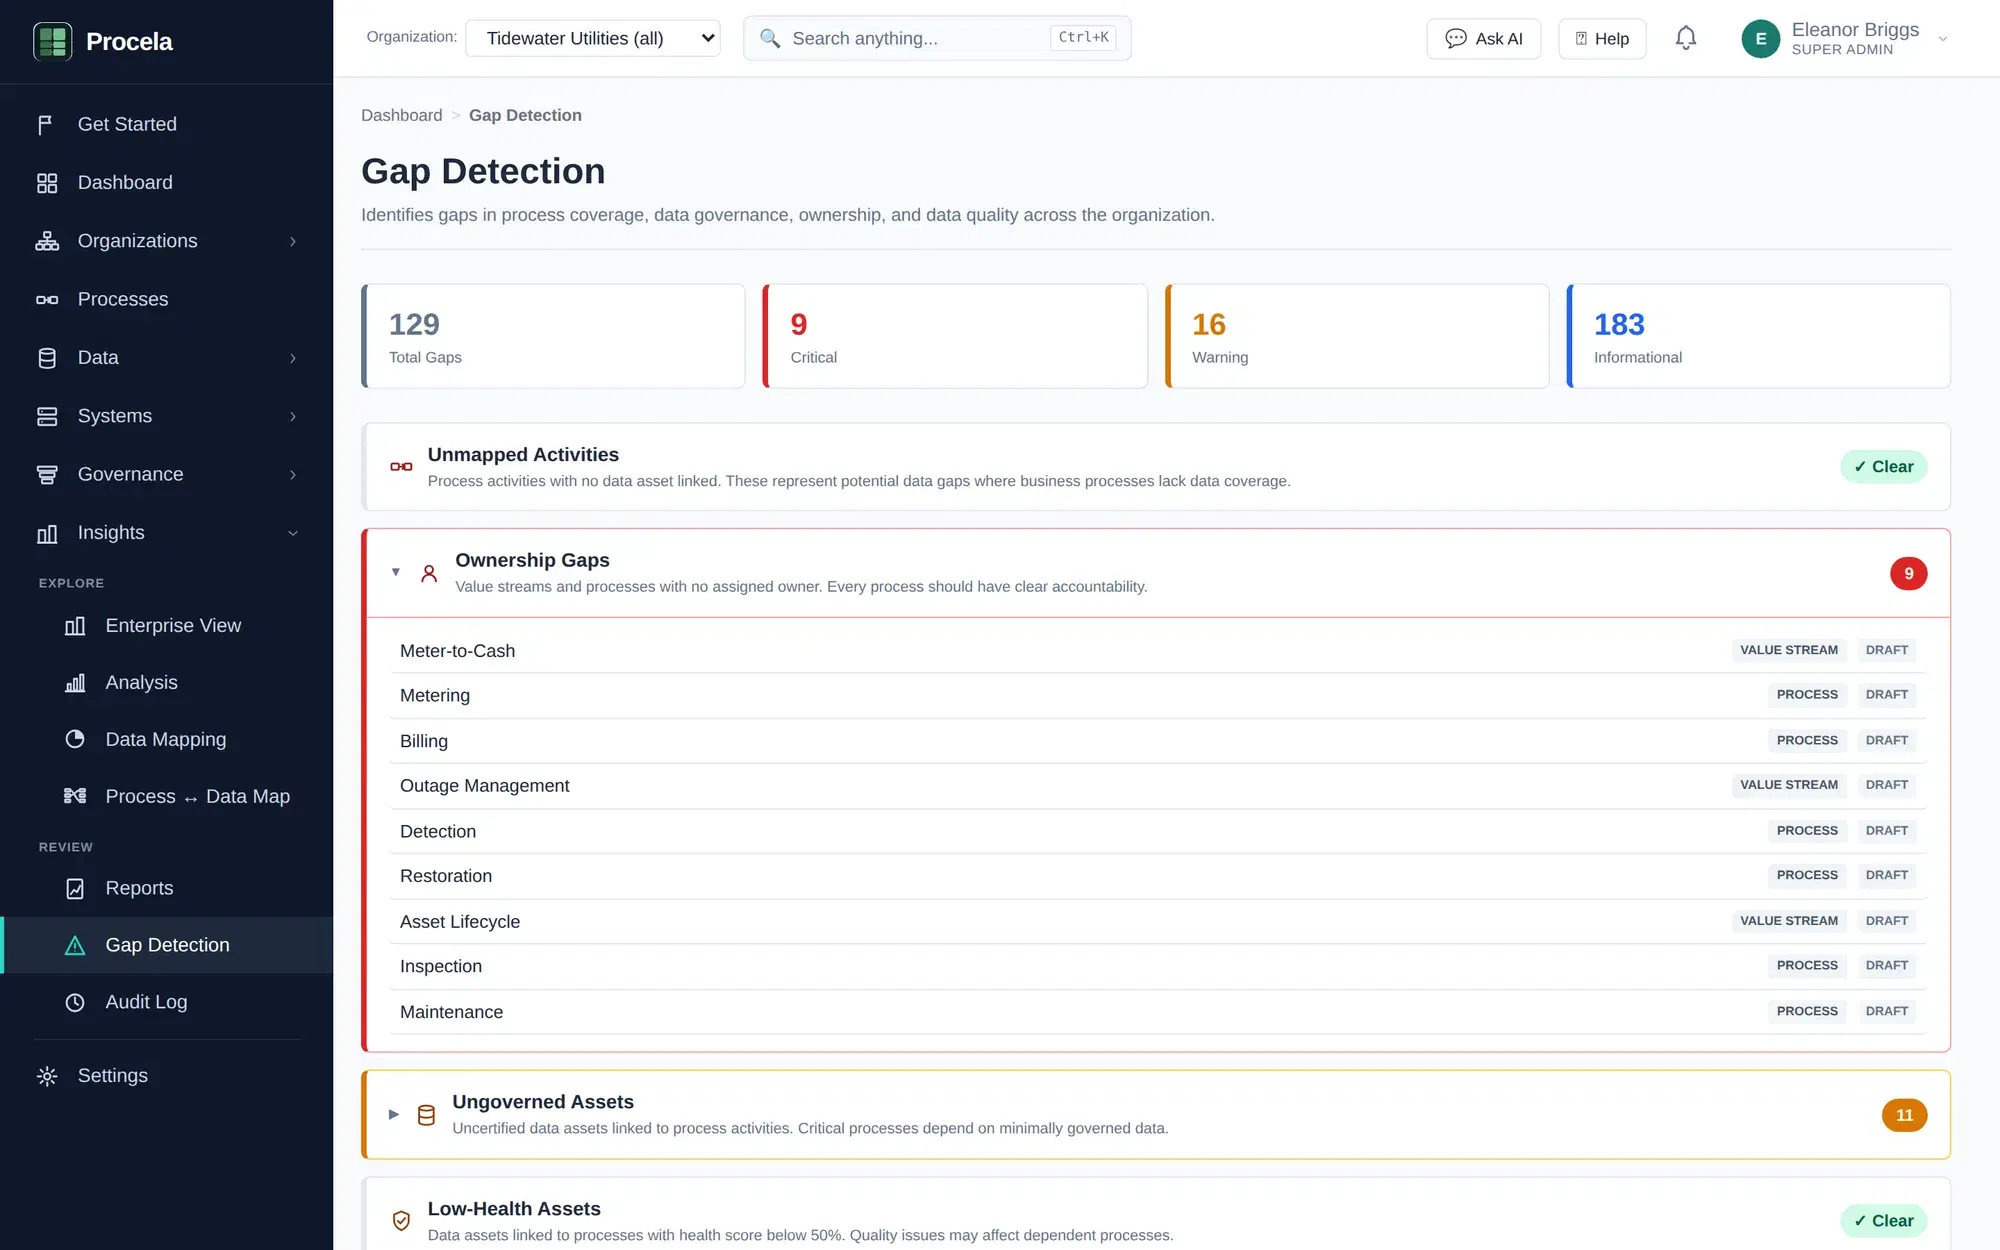Click the Enterprise View icon
The height and width of the screenshot is (1250, 2000).
coord(75,626)
